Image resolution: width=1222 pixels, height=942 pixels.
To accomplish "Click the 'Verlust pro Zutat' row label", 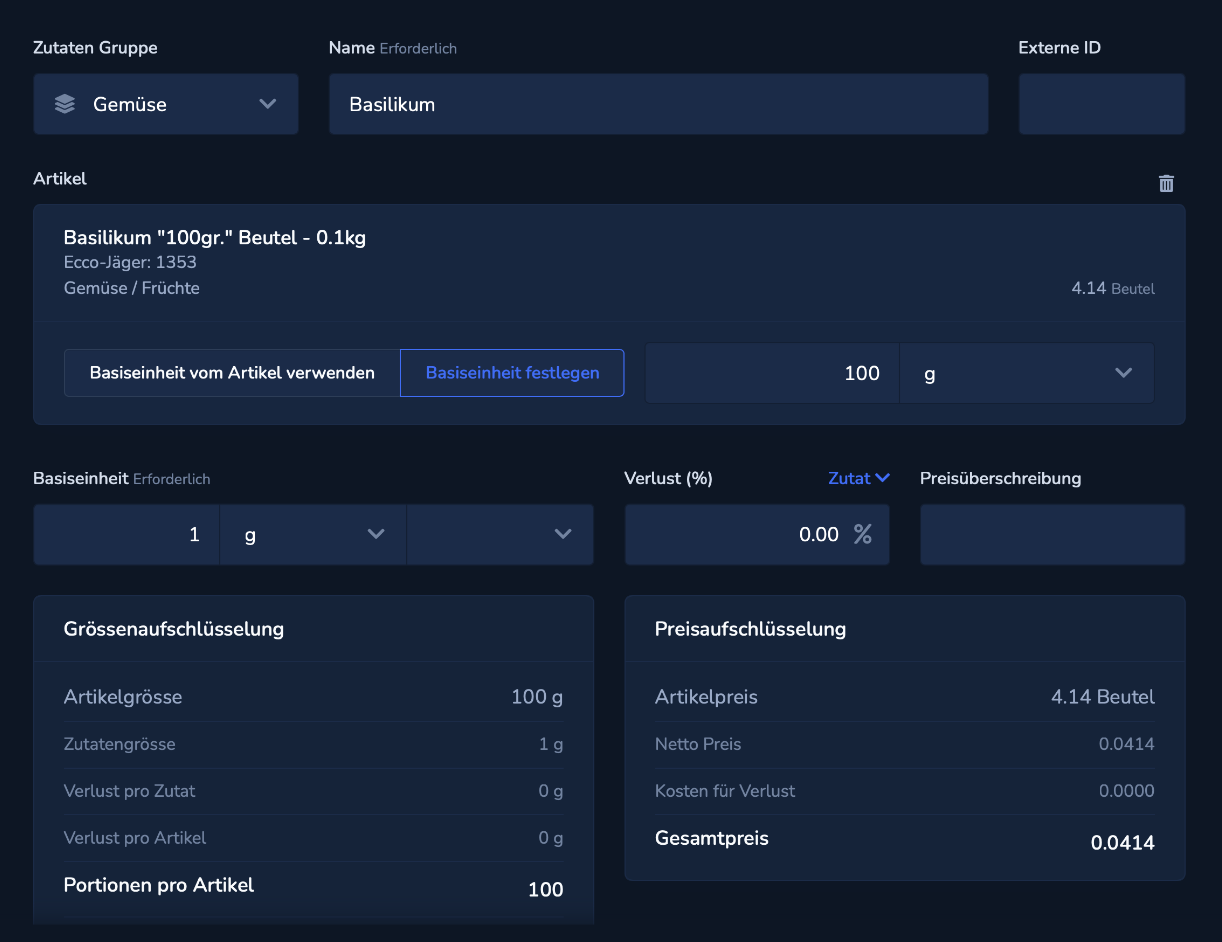I will click(x=130, y=791).
